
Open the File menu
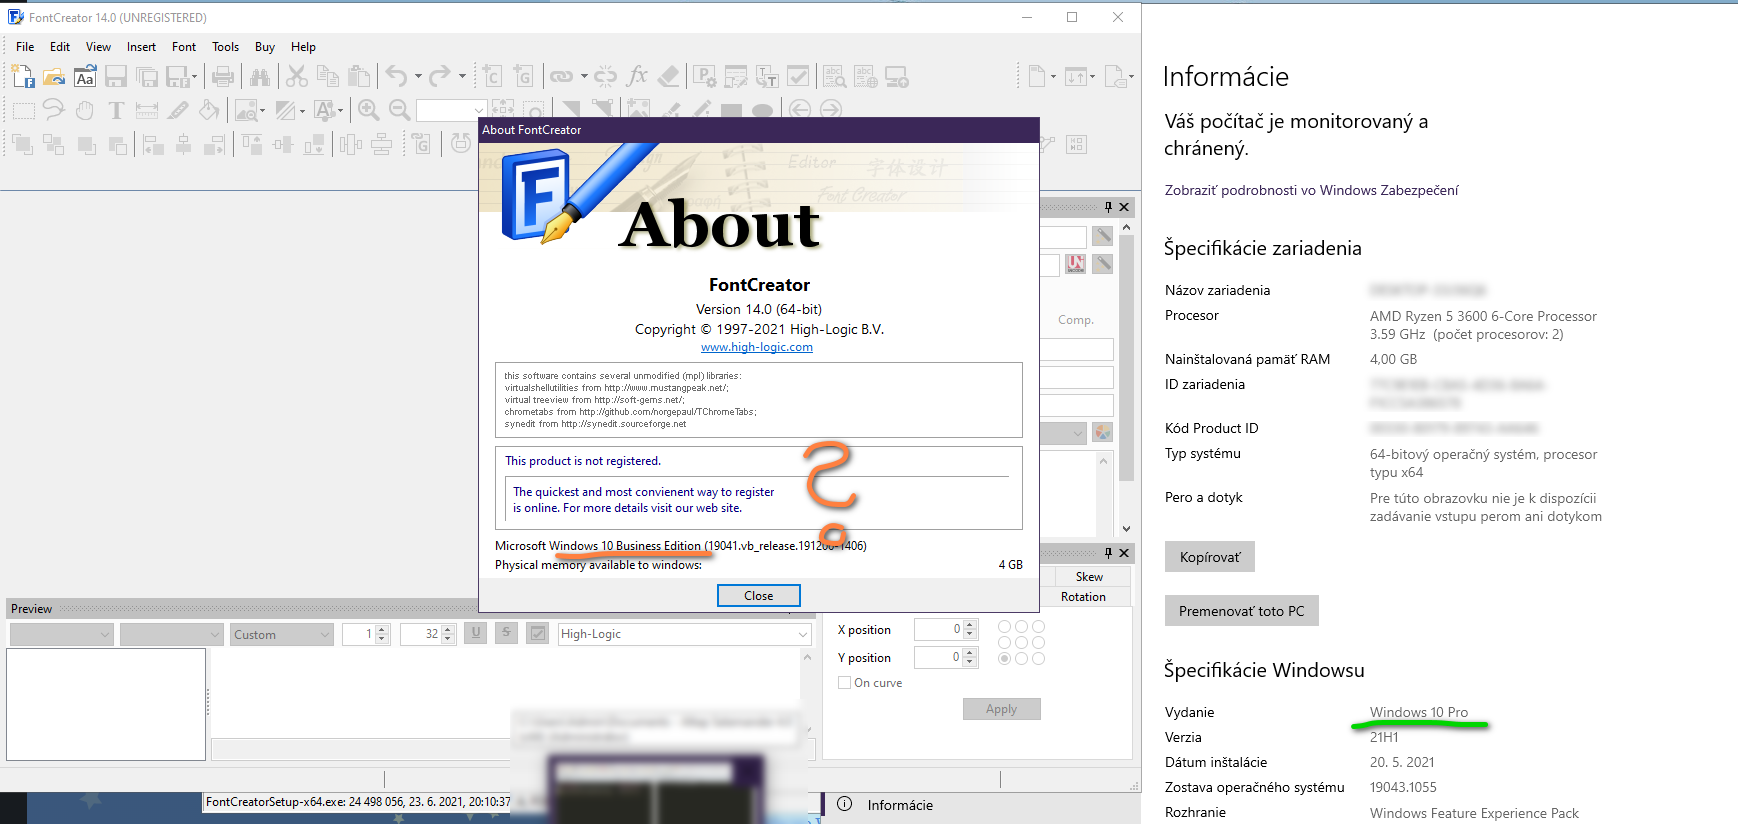[25, 47]
